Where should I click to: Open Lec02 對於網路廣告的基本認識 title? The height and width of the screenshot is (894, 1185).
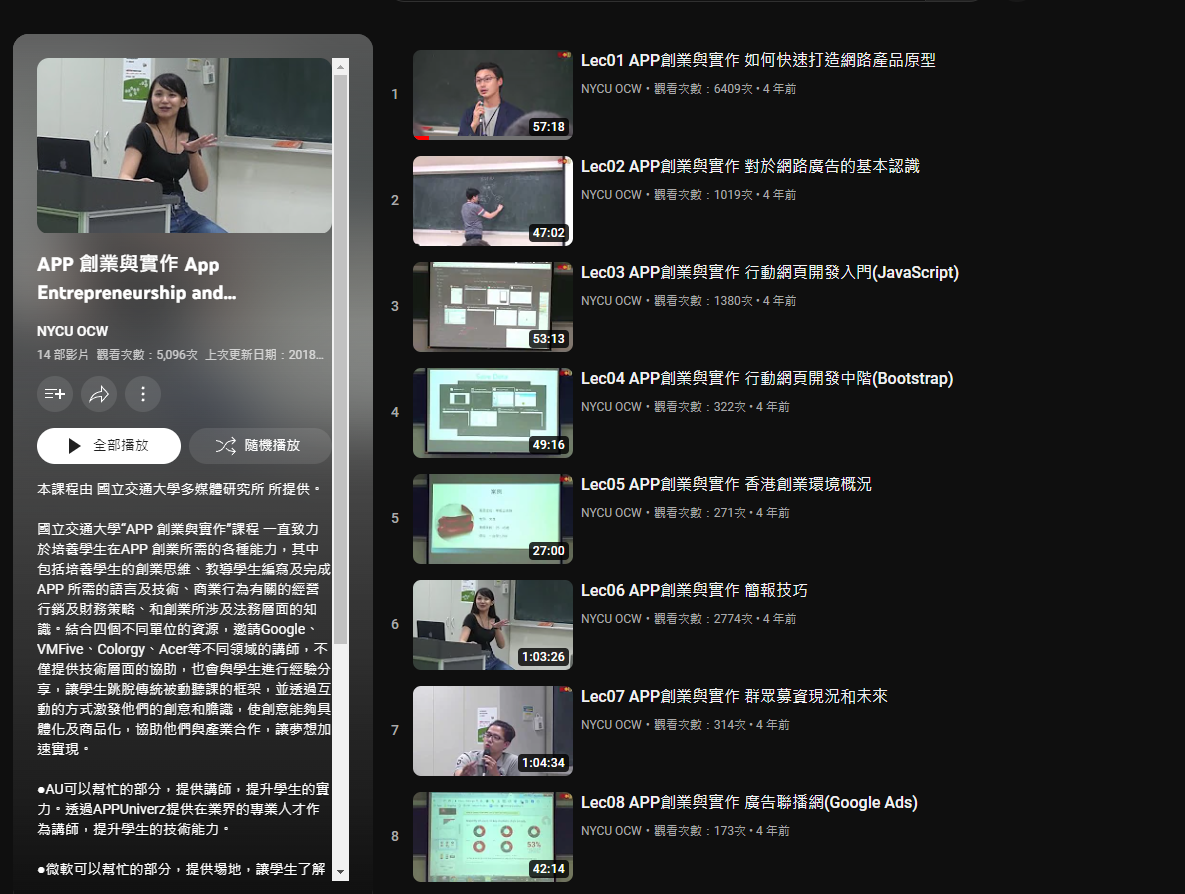point(750,167)
